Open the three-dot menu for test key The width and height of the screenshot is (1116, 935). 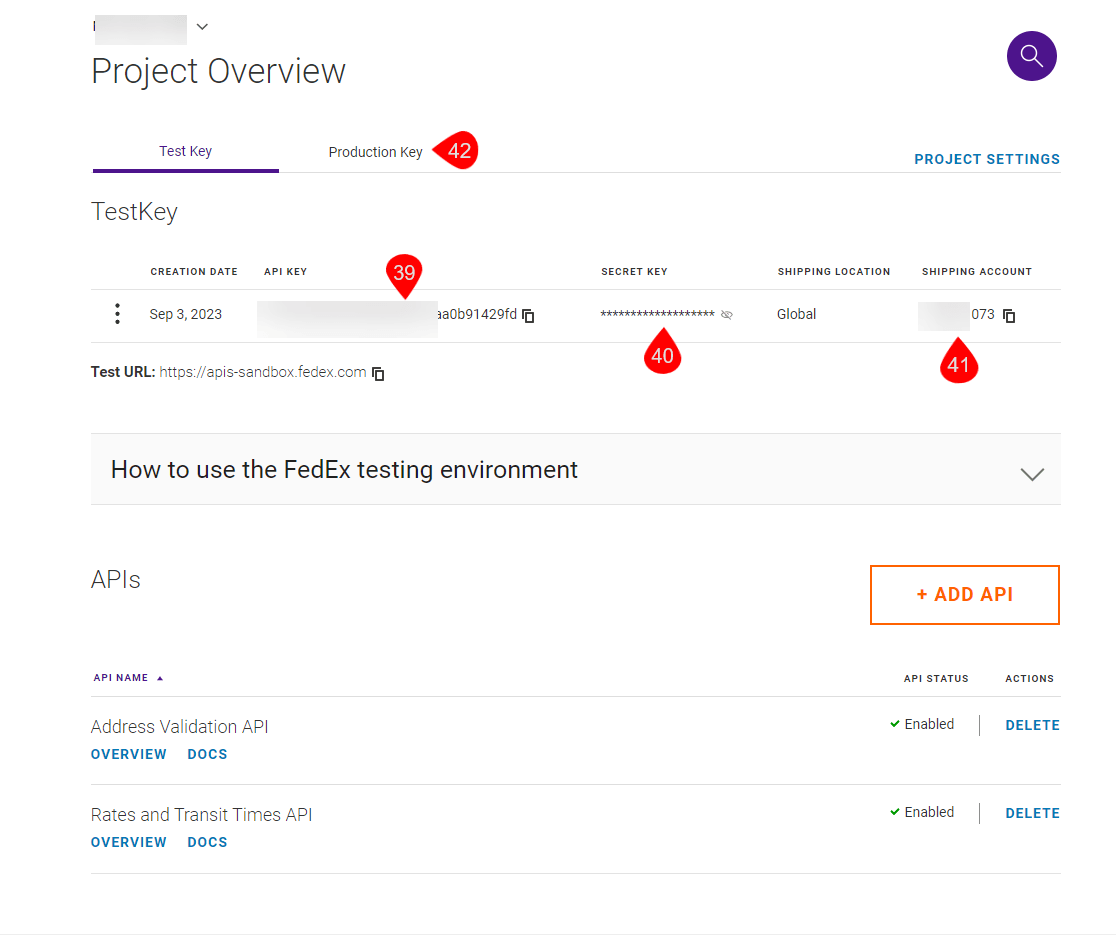coord(117,314)
